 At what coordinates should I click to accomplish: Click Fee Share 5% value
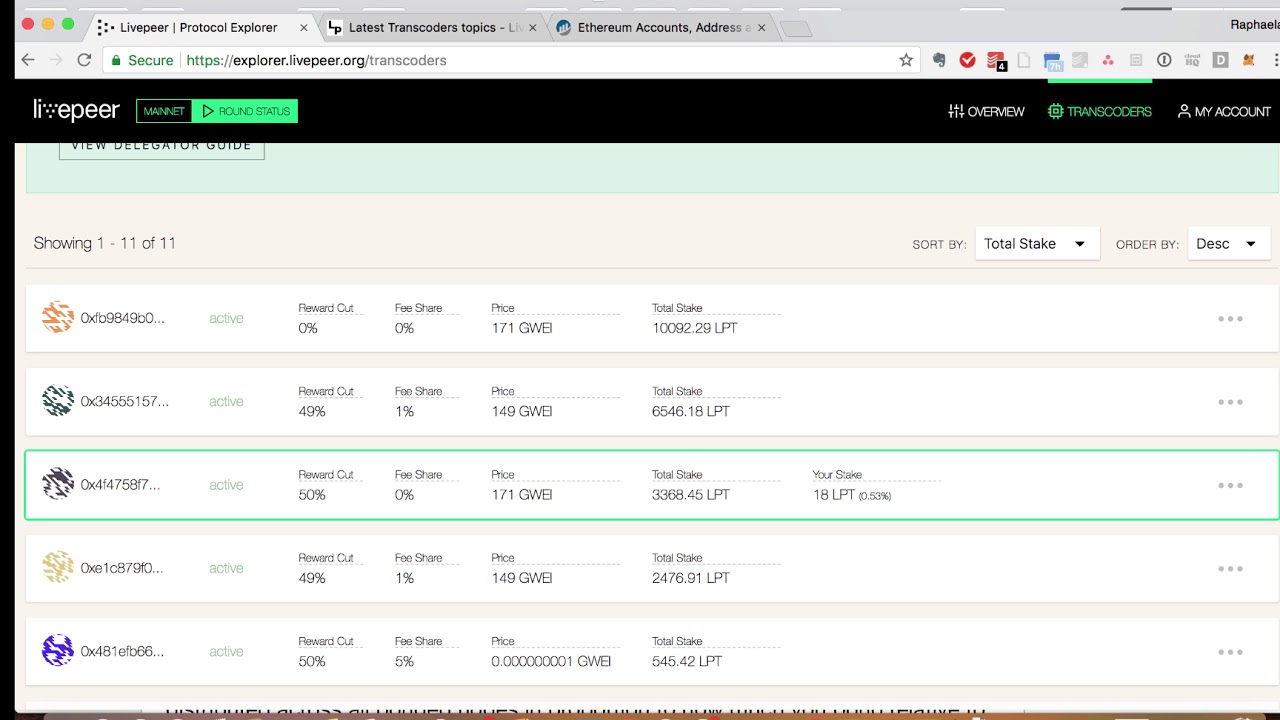click(x=404, y=661)
